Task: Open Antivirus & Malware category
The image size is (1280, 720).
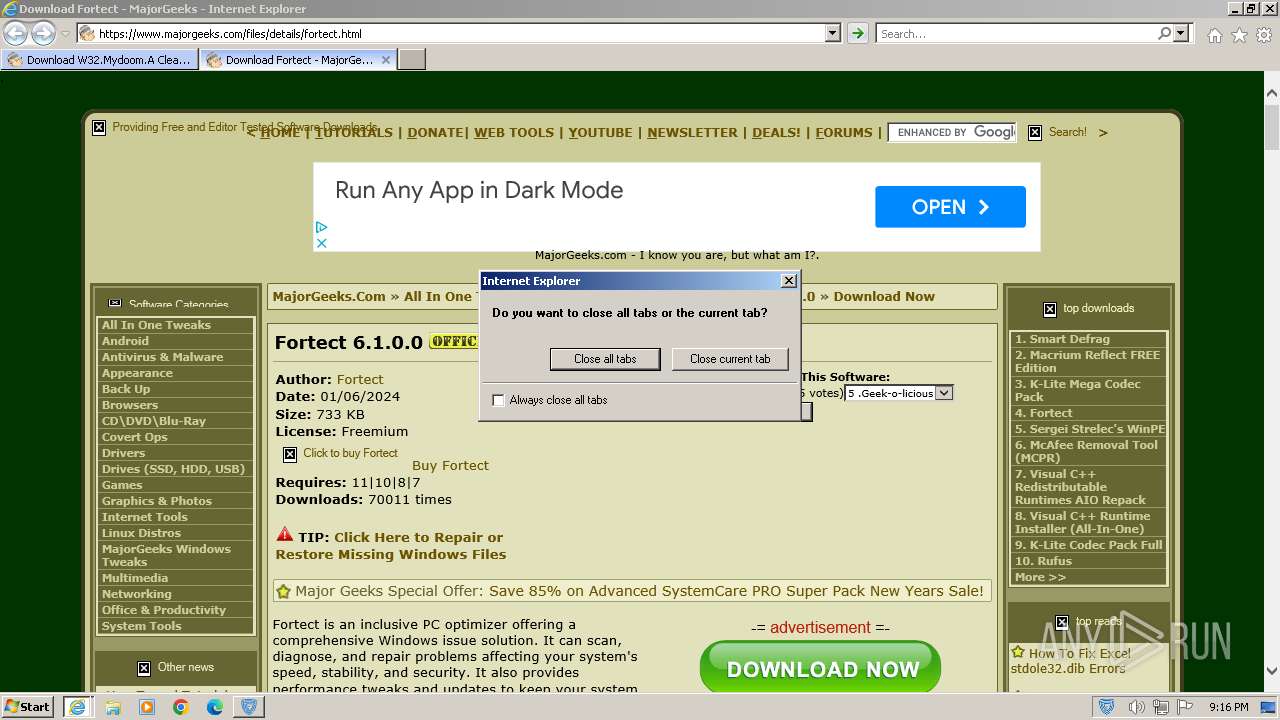Action: tap(162, 357)
